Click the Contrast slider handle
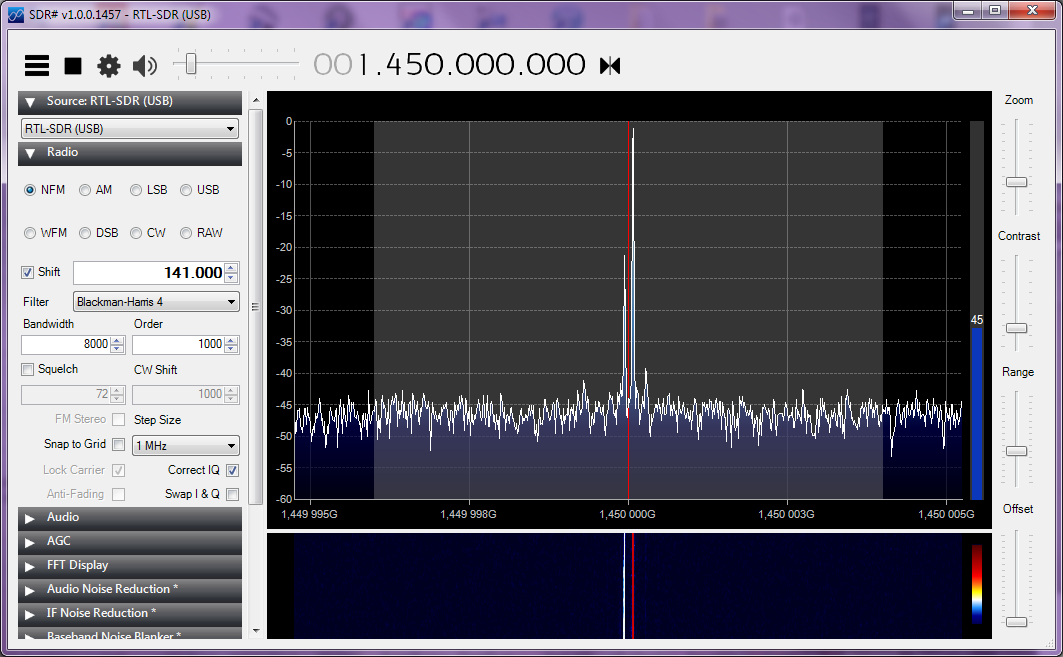 [1016, 328]
